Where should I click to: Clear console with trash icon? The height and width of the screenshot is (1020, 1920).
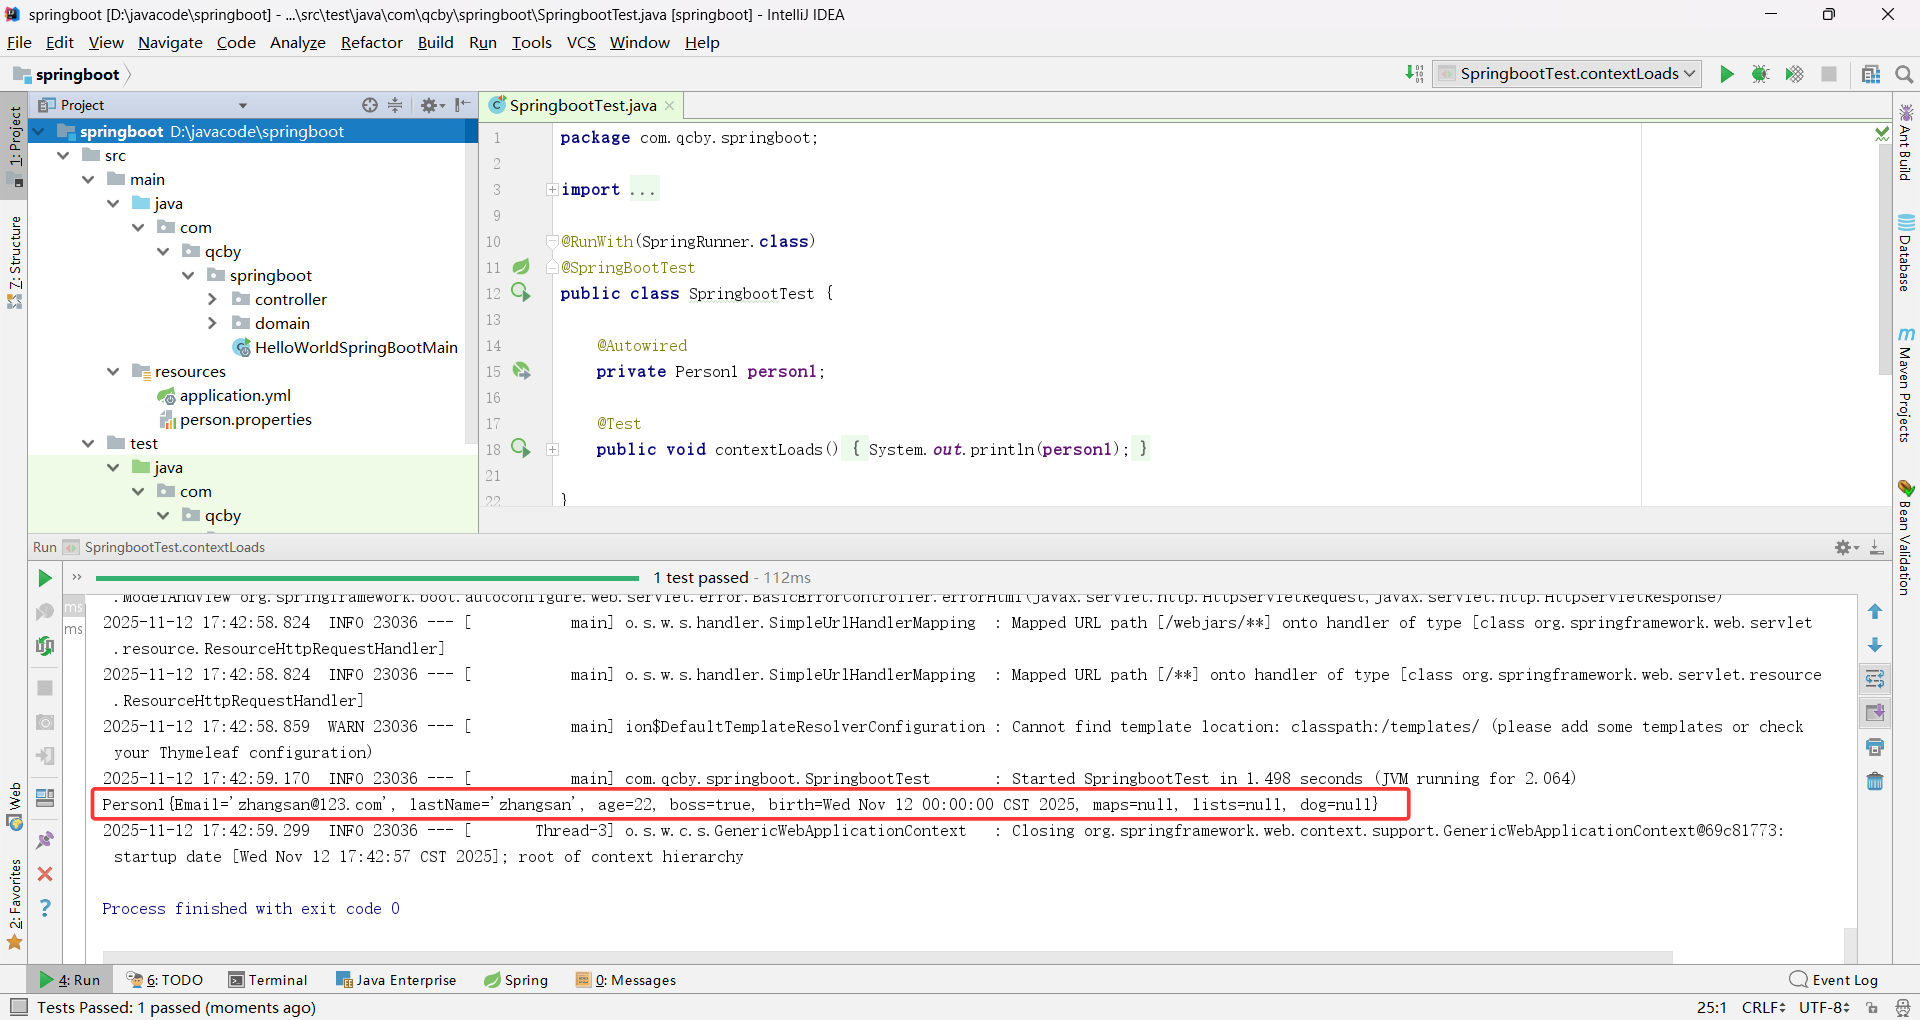pos(1875,782)
